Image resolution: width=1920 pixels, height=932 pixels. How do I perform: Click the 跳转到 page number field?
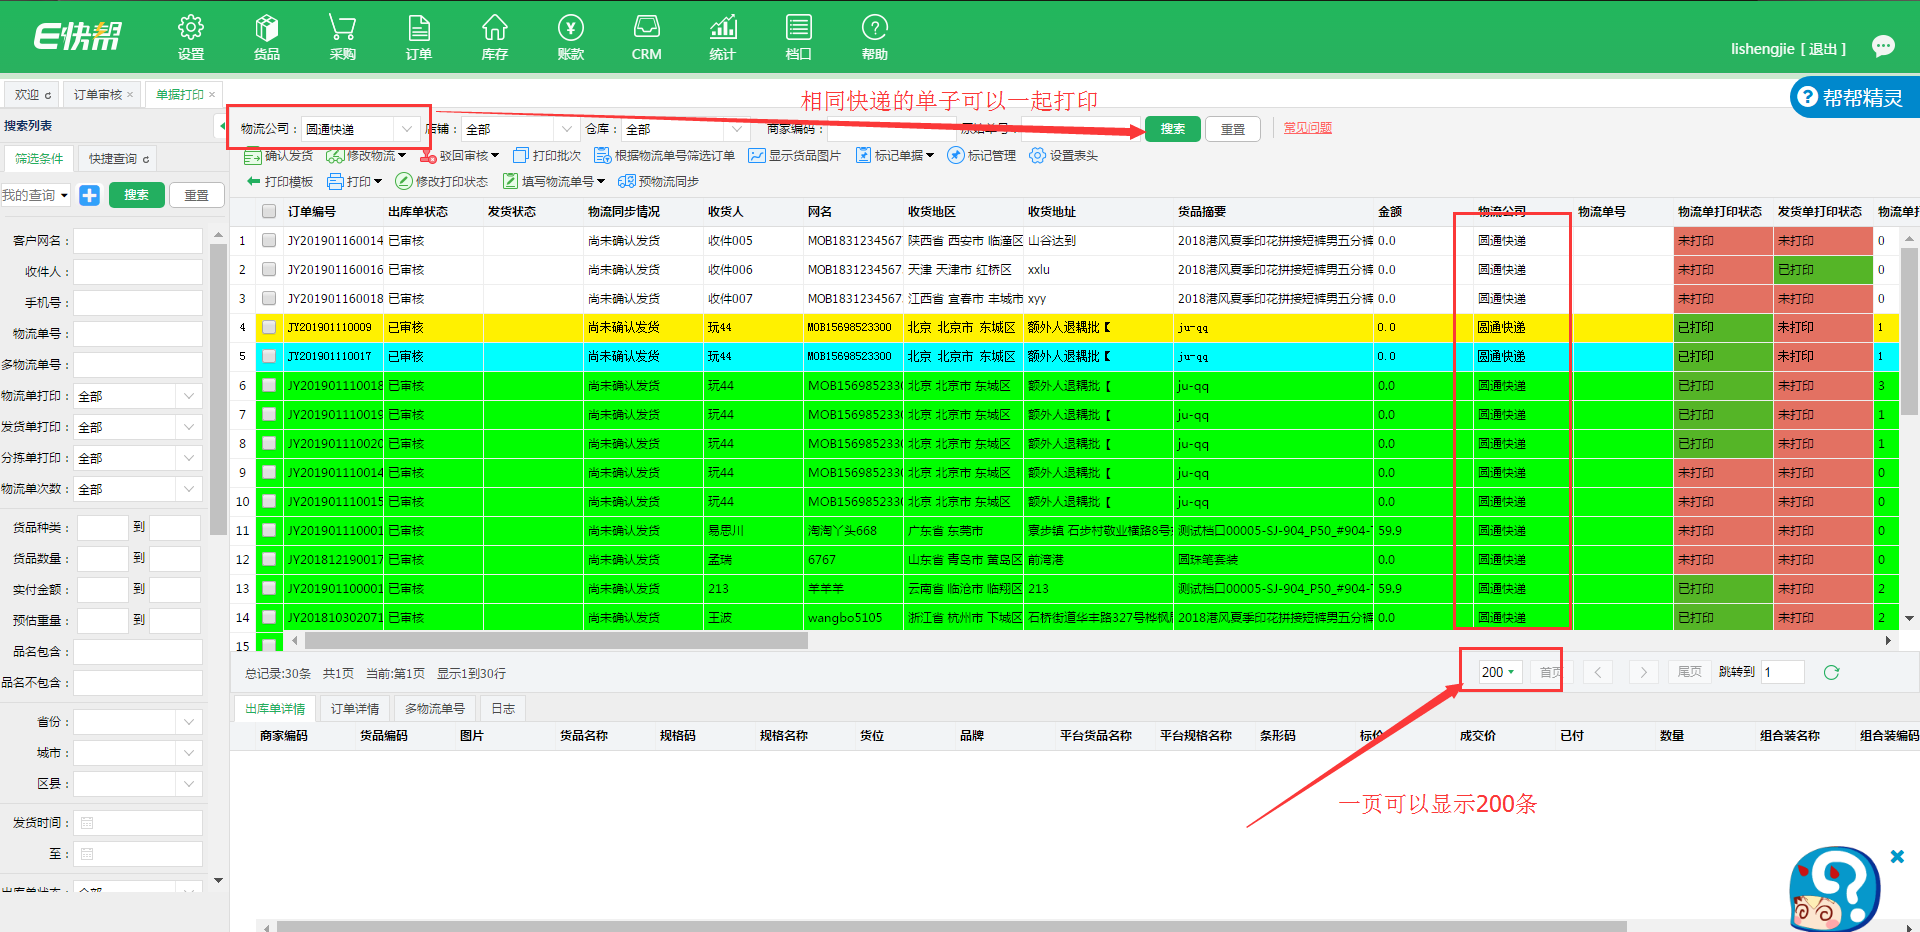pyautogui.click(x=1783, y=672)
